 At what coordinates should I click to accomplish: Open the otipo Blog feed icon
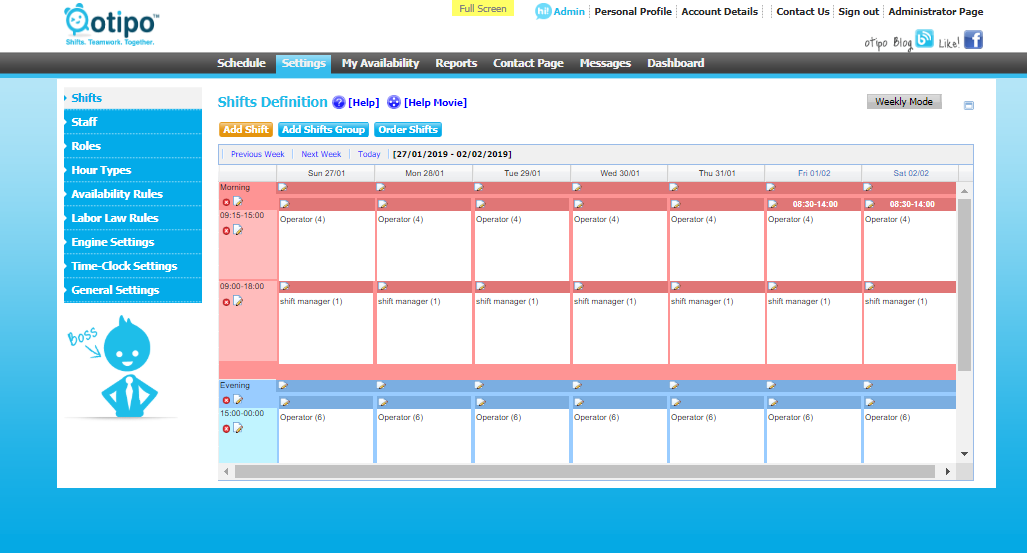click(924, 39)
